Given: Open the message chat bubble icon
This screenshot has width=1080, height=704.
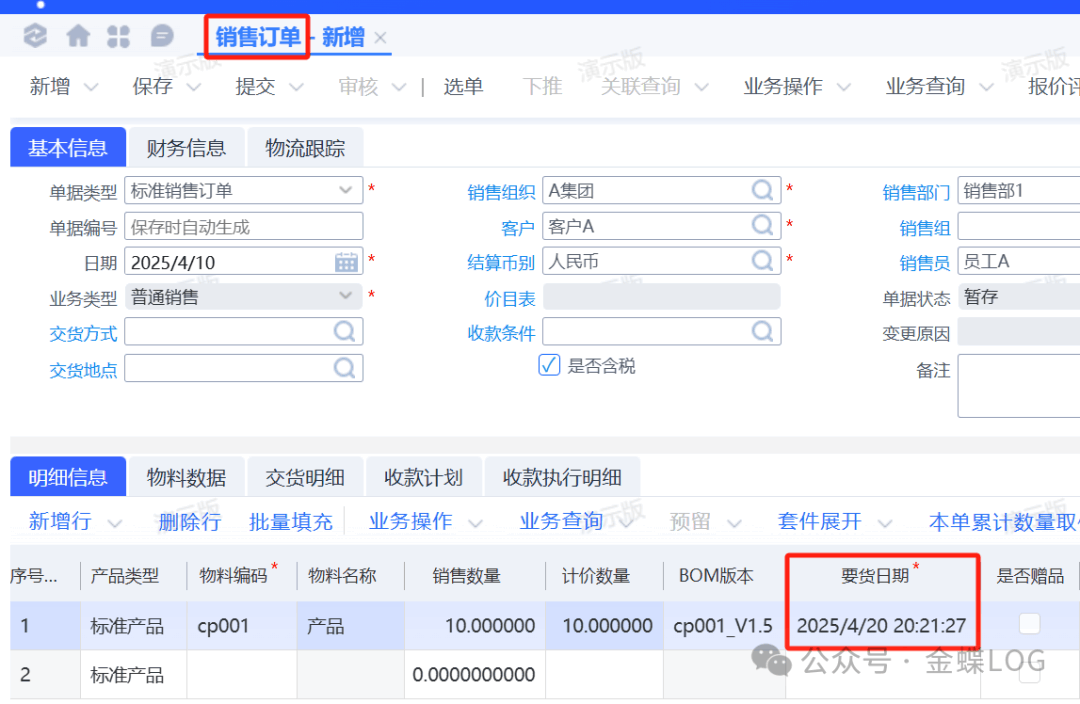Looking at the screenshot, I should pyautogui.click(x=162, y=37).
